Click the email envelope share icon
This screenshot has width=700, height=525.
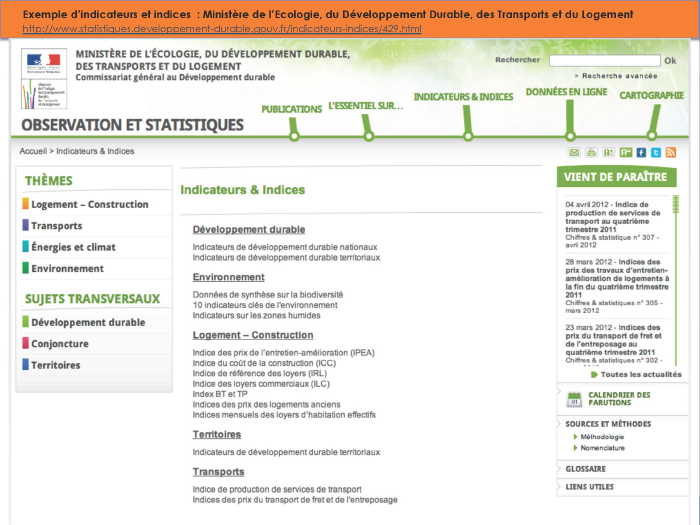click(574, 153)
